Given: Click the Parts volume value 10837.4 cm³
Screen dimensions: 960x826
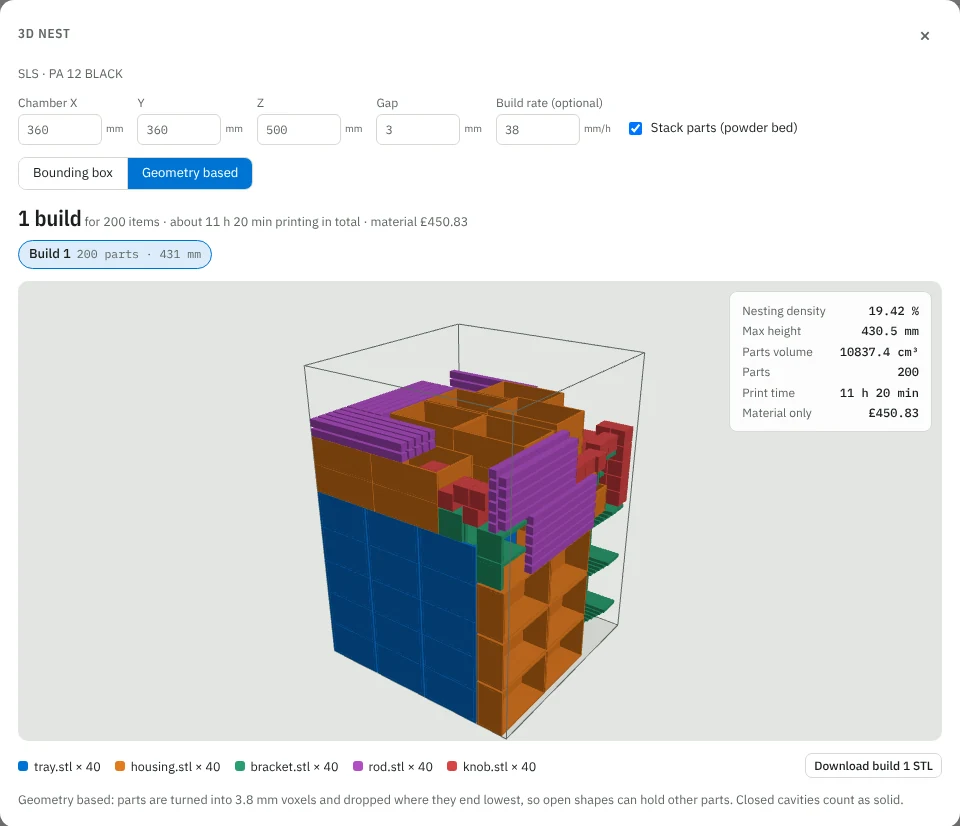Looking at the screenshot, I should point(879,352).
